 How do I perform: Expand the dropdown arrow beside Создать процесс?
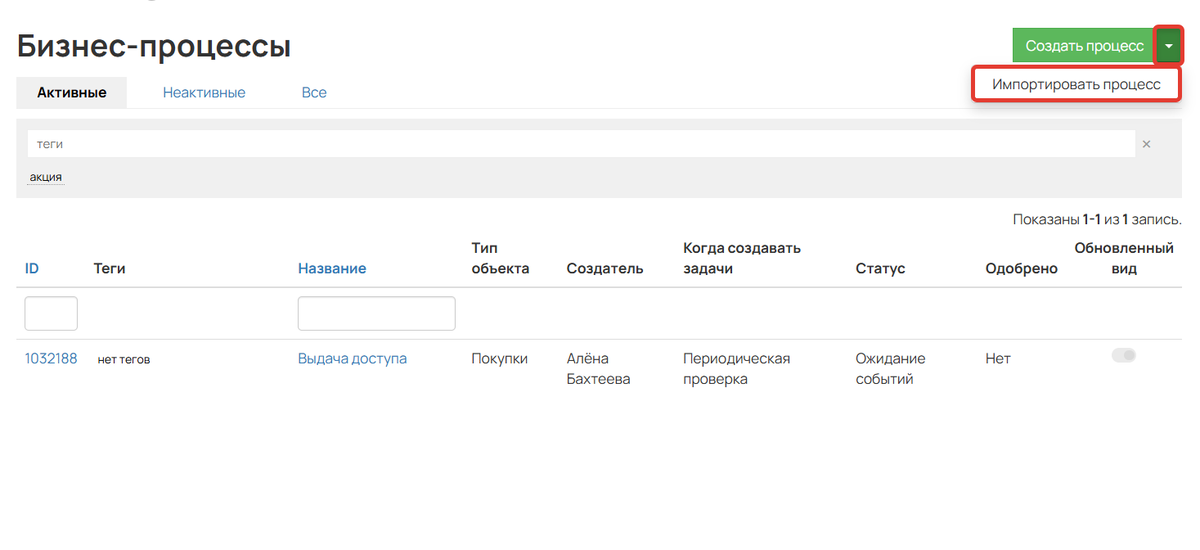[x=1168, y=46]
